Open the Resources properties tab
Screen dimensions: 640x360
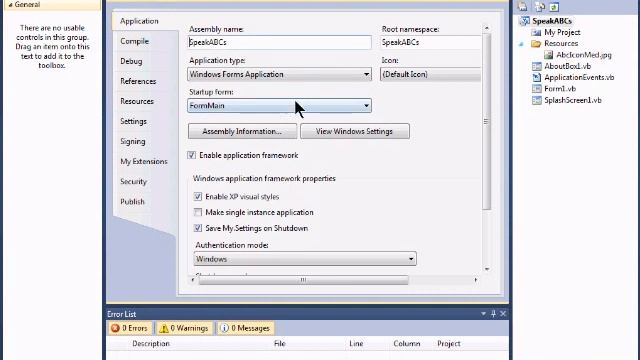[x=137, y=101]
